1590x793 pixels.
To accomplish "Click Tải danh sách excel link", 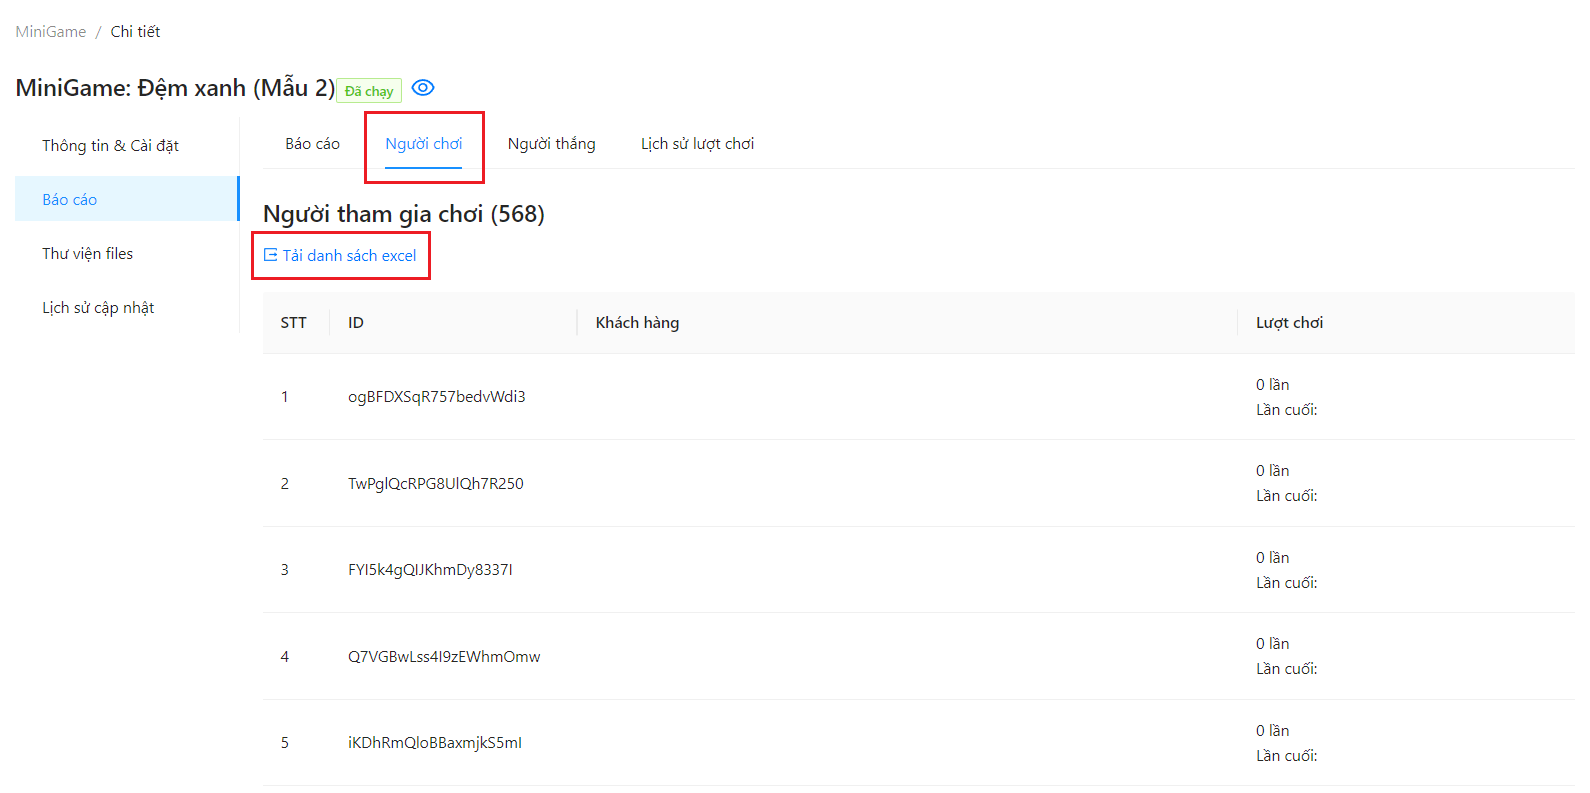I will click(349, 256).
